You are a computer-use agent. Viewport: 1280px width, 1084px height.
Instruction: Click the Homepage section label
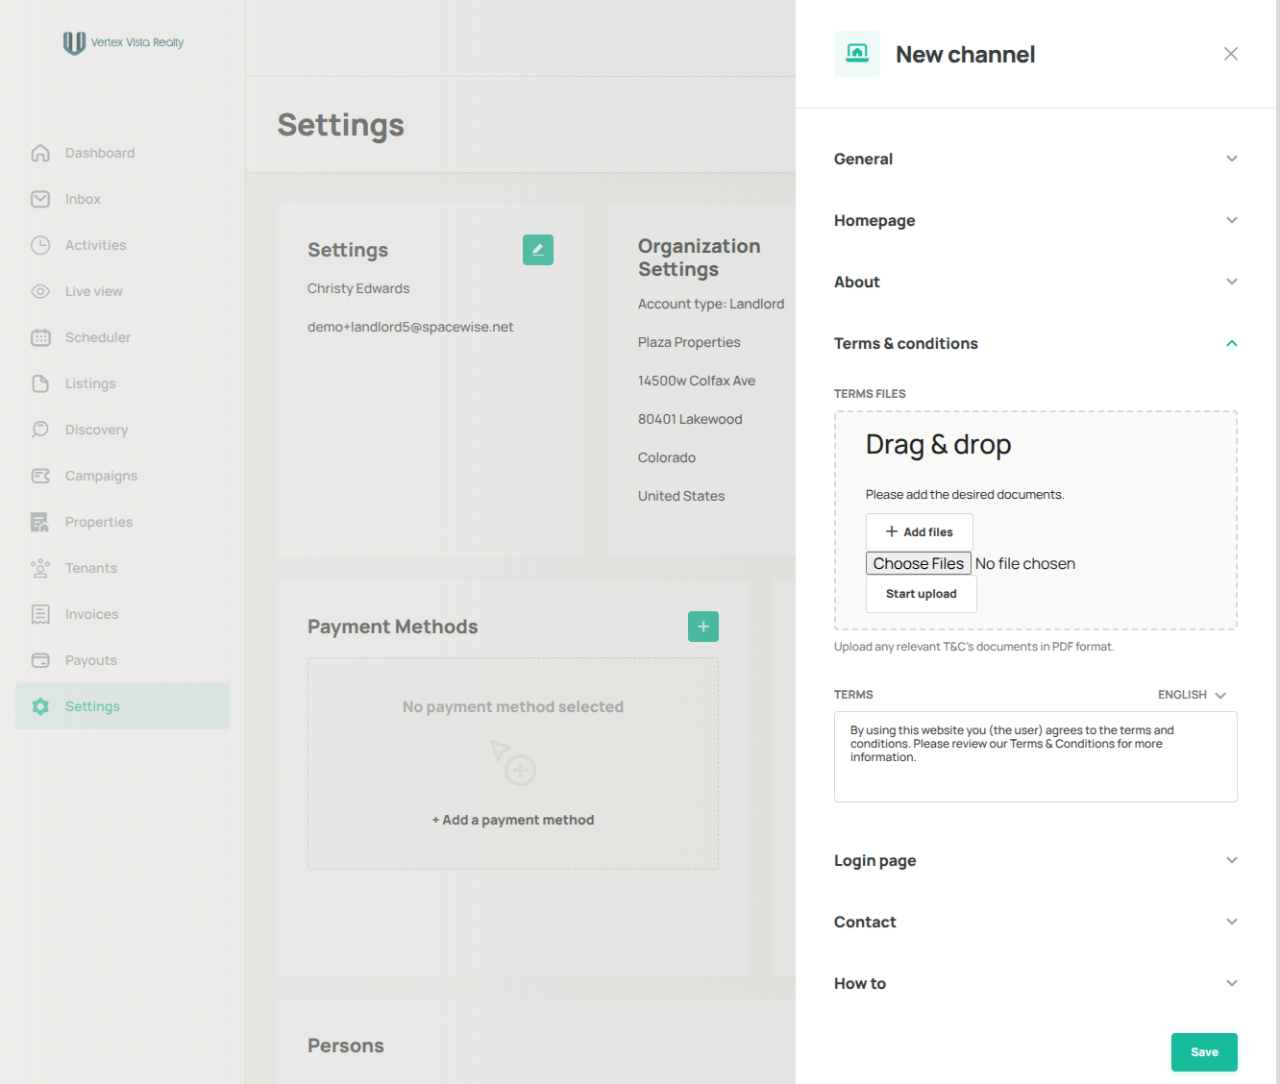pyautogui.click(x=874, y=220)
